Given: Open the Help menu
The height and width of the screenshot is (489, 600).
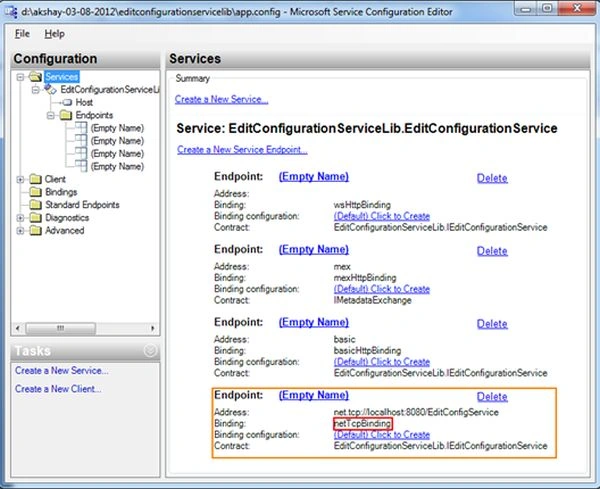Looking at the screenshot, I should click(x=54, y=34).
